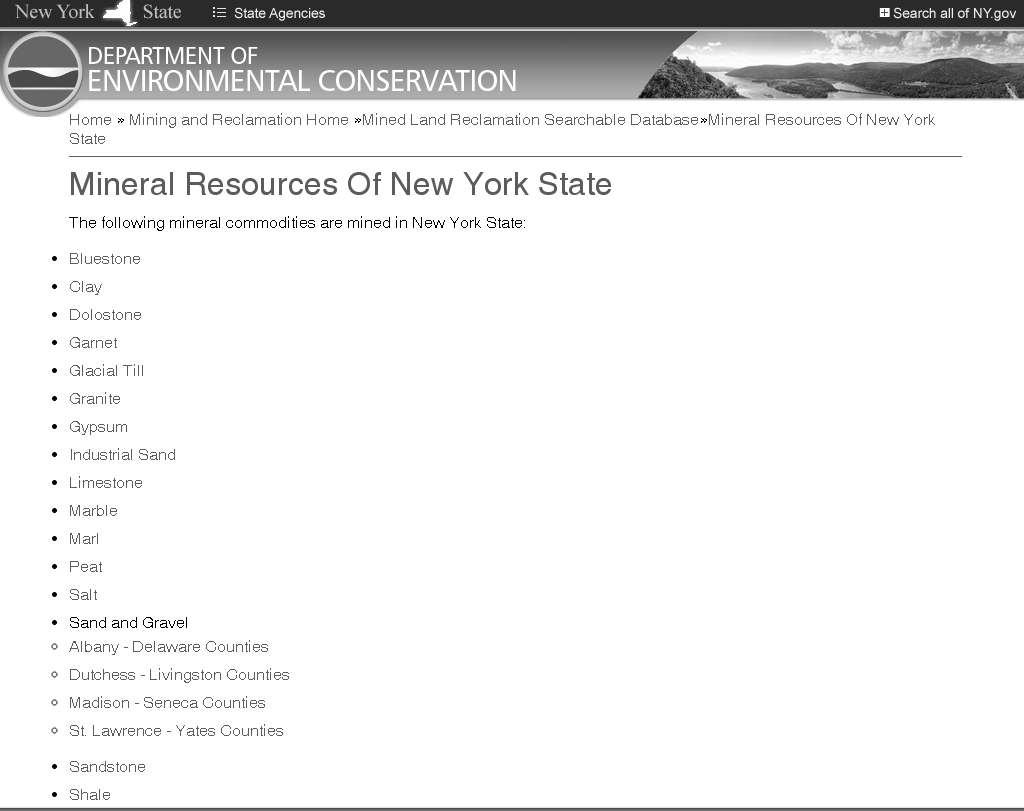Image resolution: width=1024 pixels, height=811 pixels.
Task: Open the Glacial Till link
Action: (x=107, y=371)
